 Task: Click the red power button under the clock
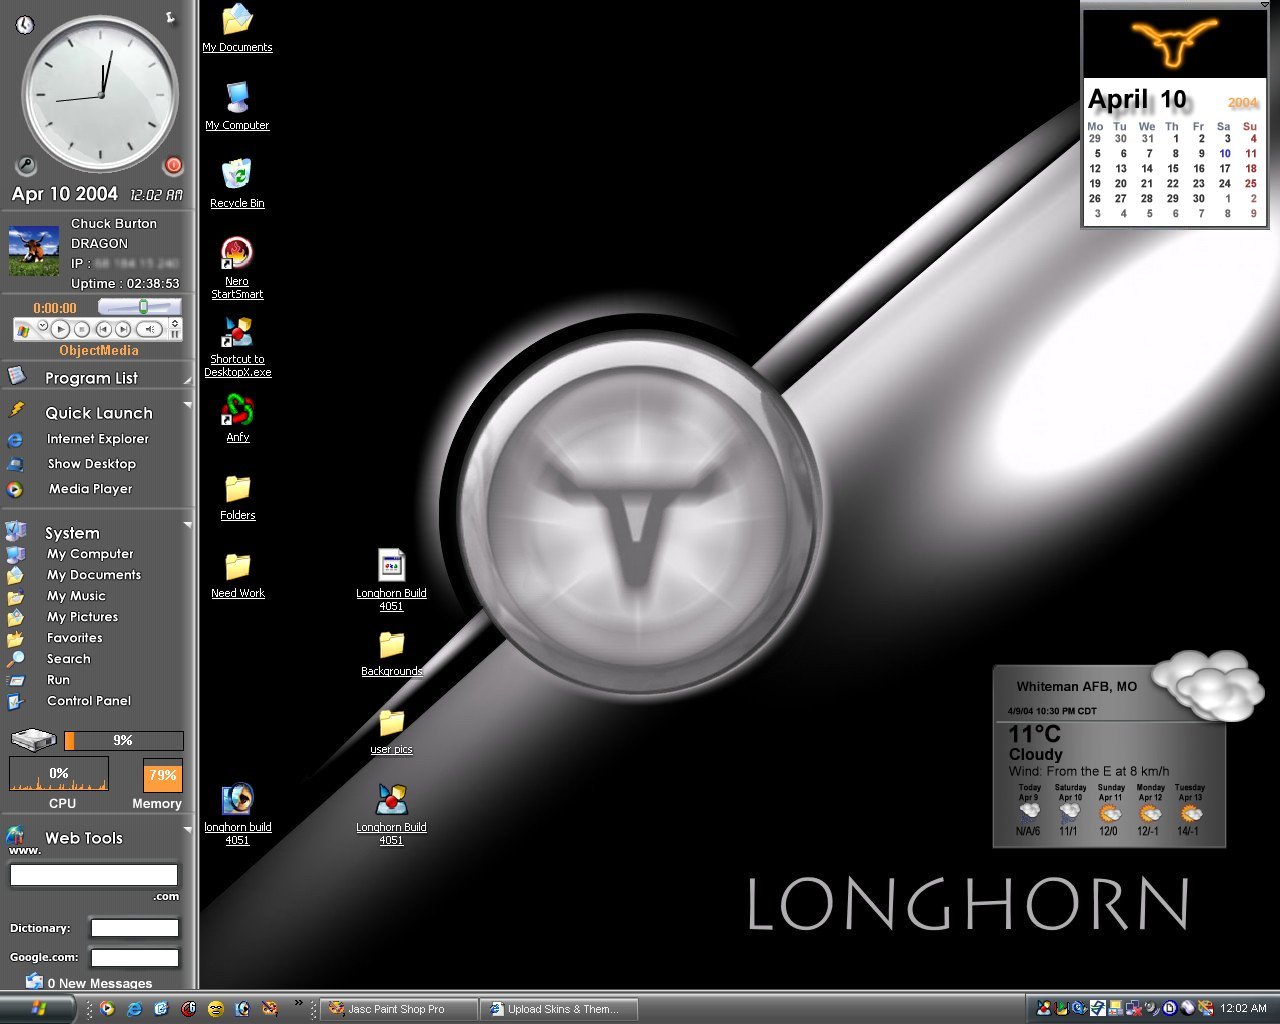click(173, 165)
